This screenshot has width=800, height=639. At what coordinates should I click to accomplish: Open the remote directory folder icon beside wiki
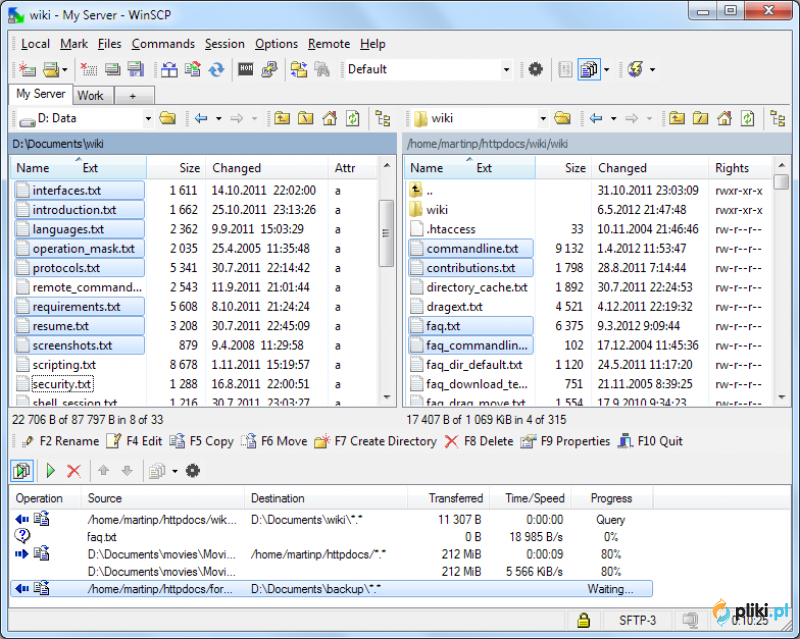pyautogui.click(x=562, y=118)
